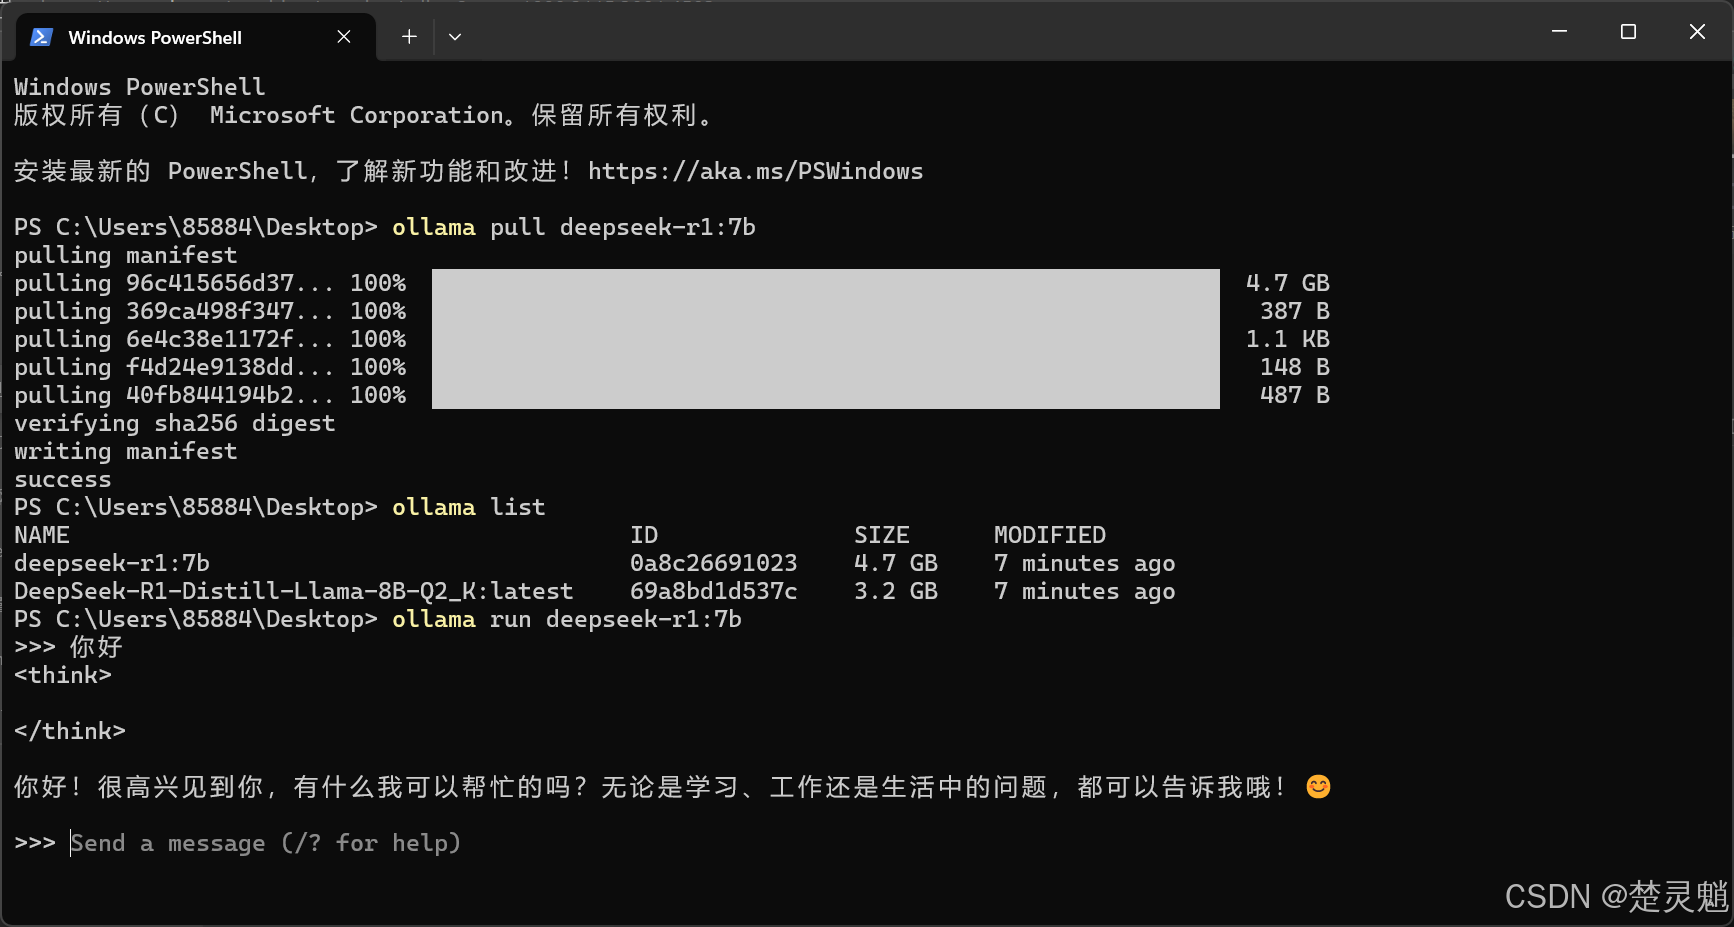Click the 487 B download size

[x=1295, y=395]
